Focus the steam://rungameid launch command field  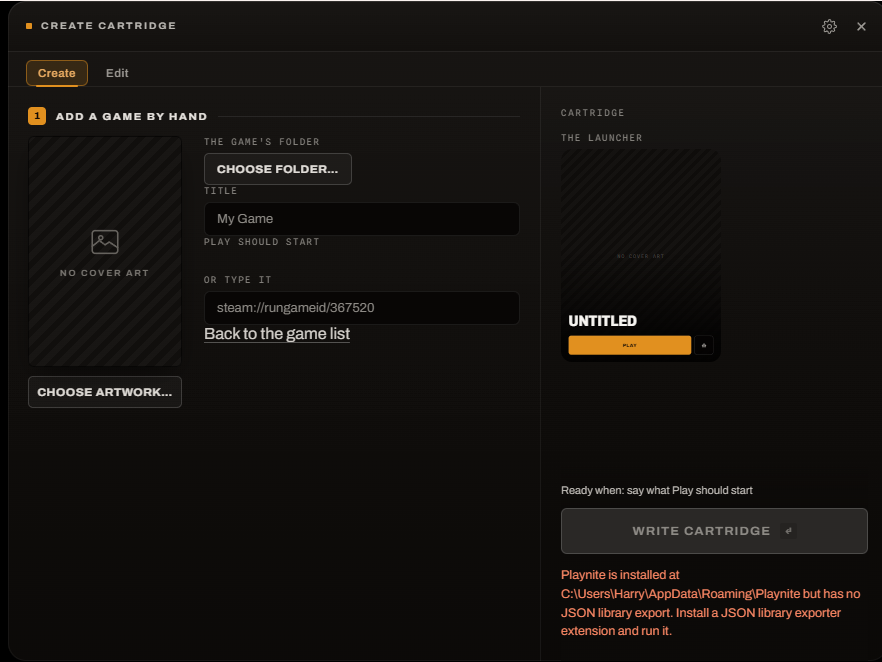click(361, 308)
